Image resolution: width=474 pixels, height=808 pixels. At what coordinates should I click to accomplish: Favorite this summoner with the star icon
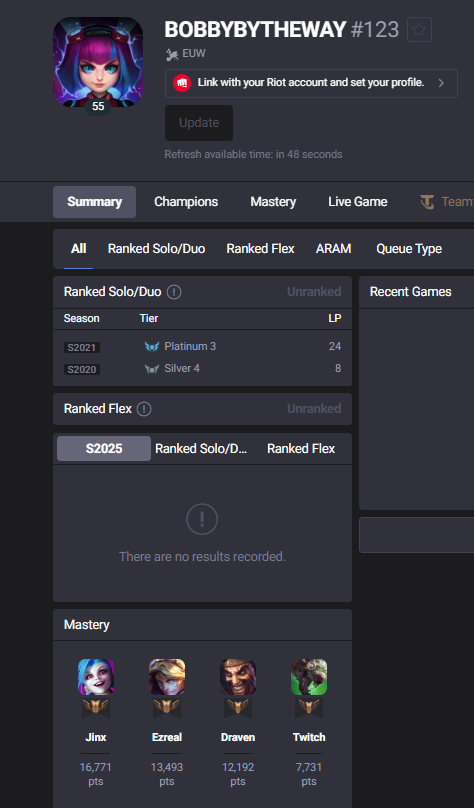pyautogui.click(x=419, y=29)
